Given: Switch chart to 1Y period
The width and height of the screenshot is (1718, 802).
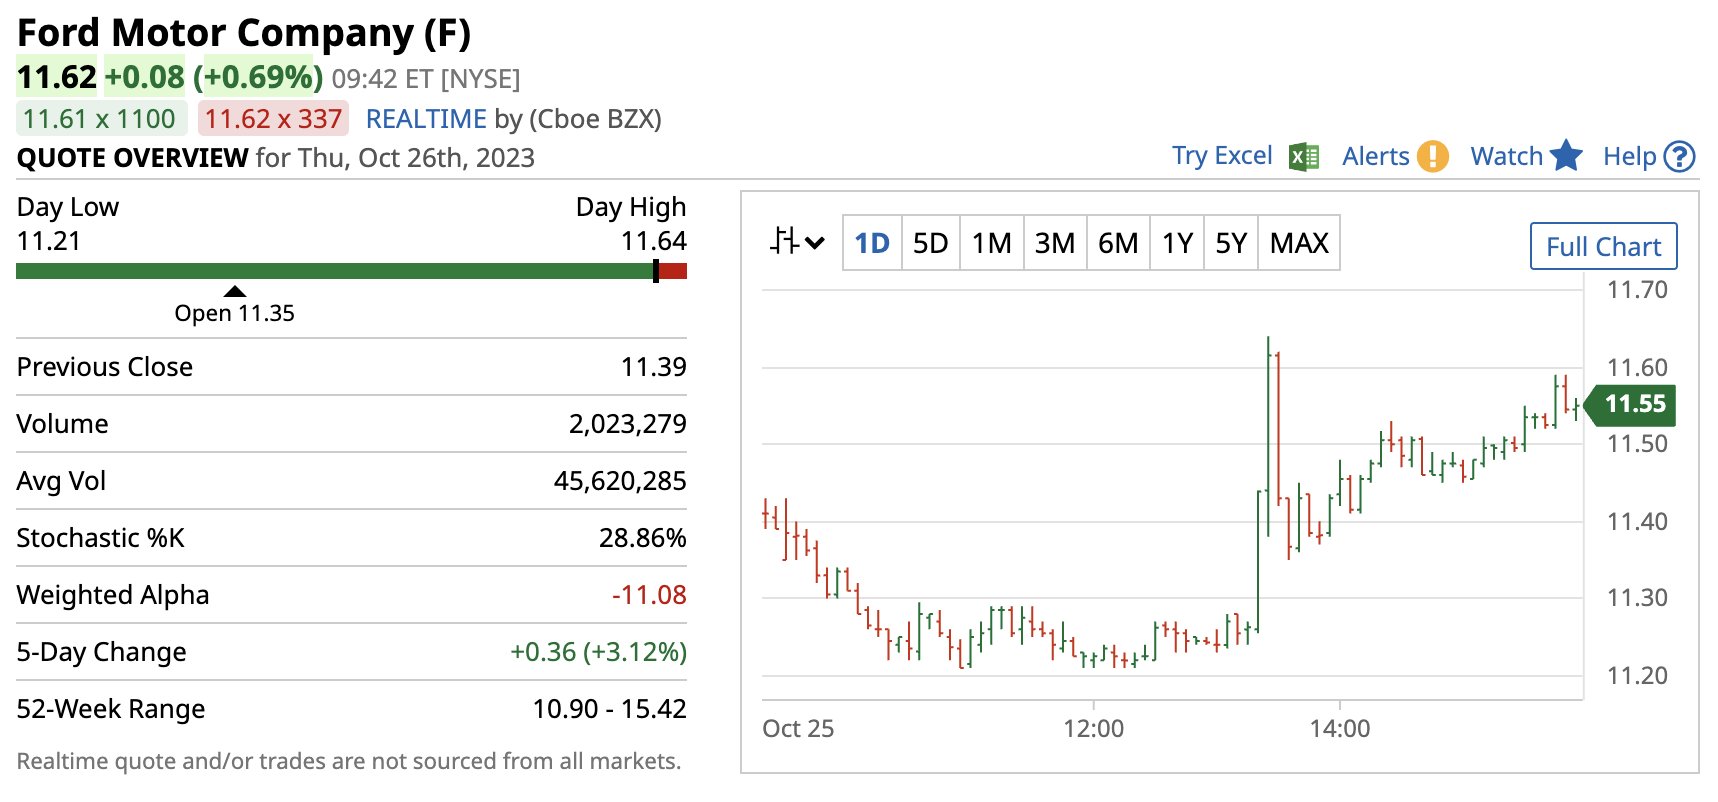Looking at the screenshot, I should (x=1177, y=243).
